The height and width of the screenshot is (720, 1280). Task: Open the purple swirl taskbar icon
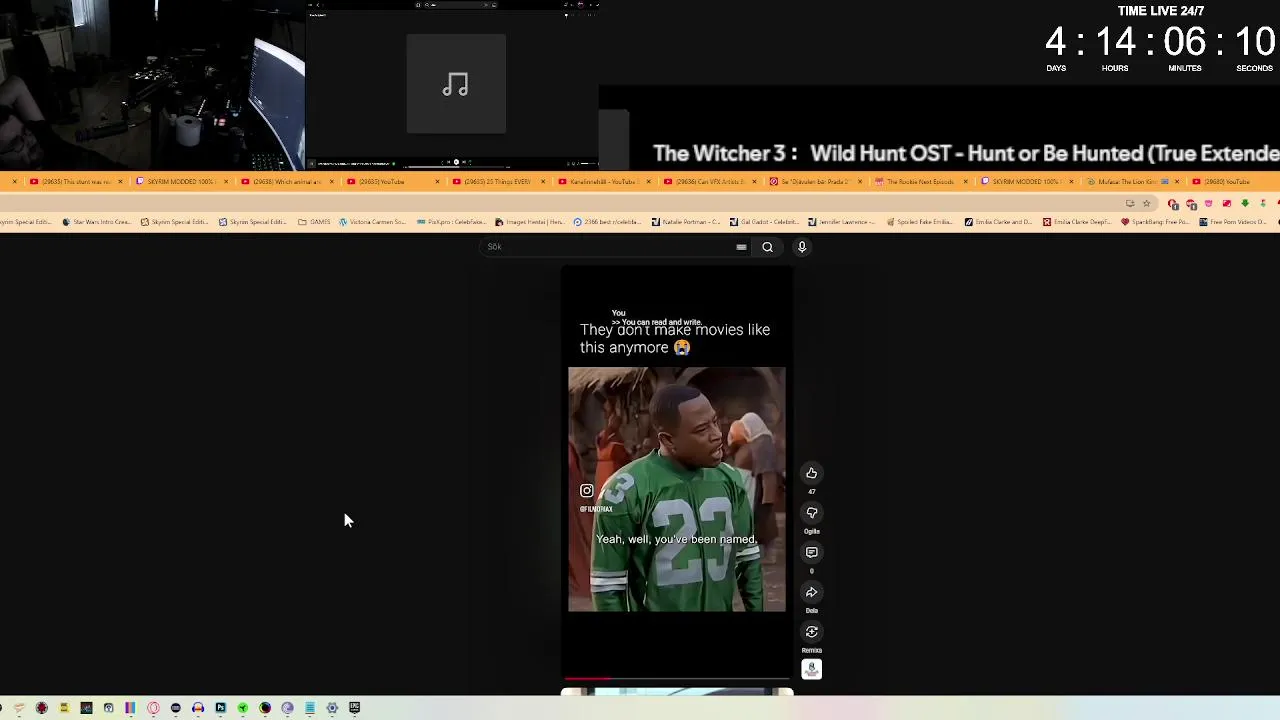tap(287, 708)
